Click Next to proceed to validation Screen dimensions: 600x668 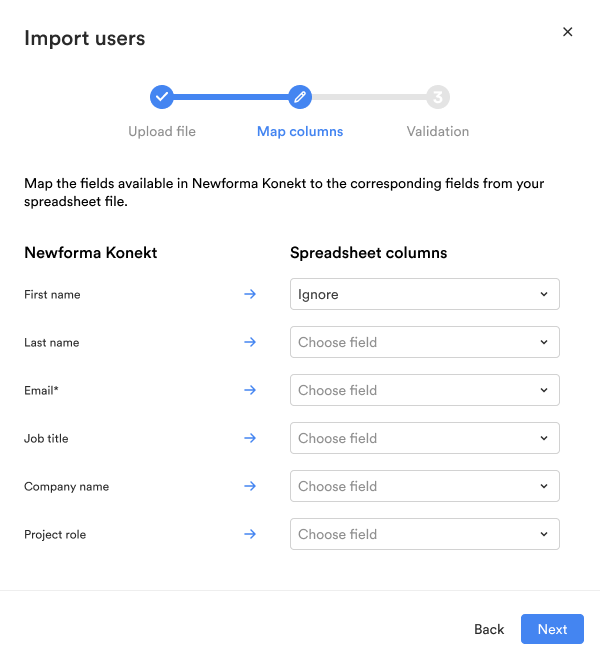pyautogui.click(x=552, y=629)
